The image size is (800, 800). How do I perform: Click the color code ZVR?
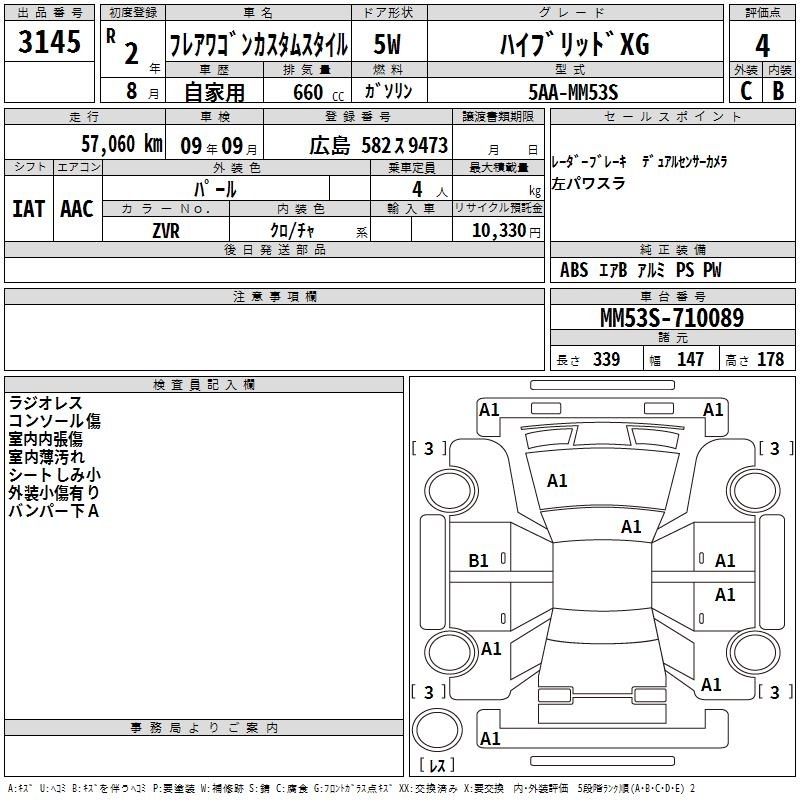(x=166, y=229)
